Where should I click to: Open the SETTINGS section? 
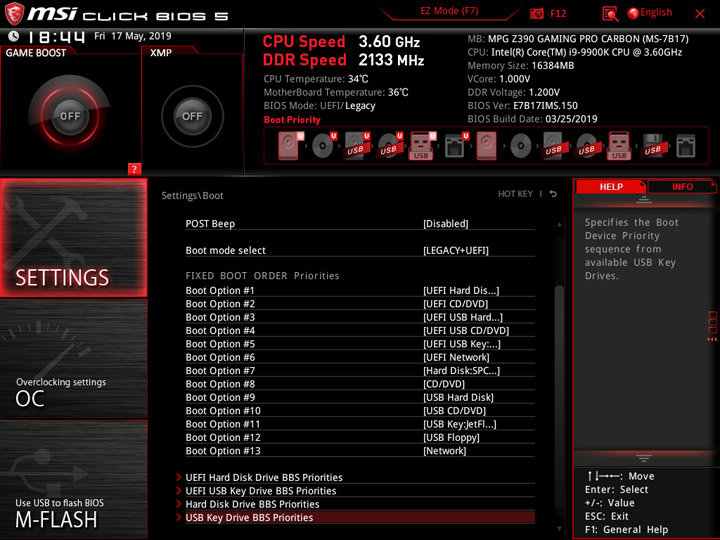(73, 237)
